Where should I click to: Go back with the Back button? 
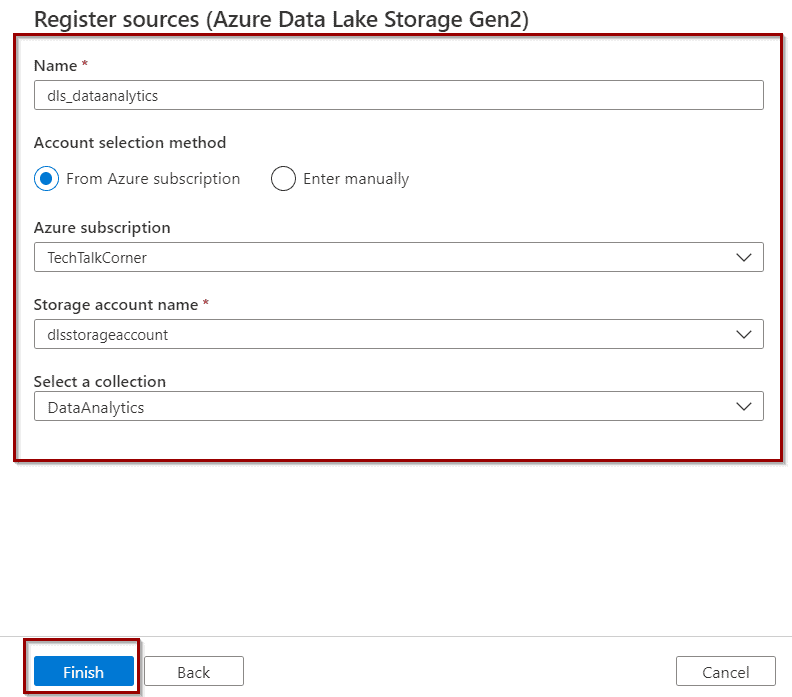point(194,672)
